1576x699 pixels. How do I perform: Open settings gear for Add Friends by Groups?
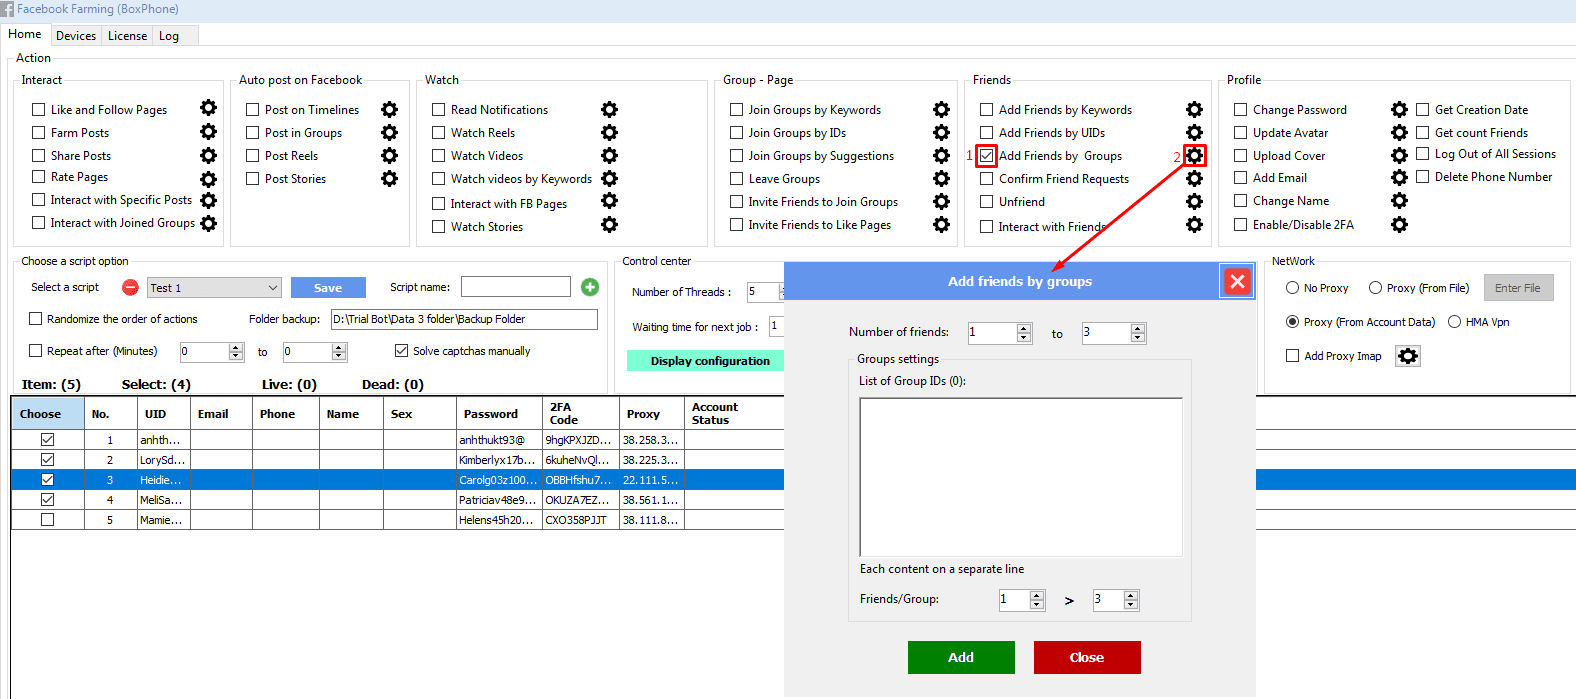click(1194, 155)
